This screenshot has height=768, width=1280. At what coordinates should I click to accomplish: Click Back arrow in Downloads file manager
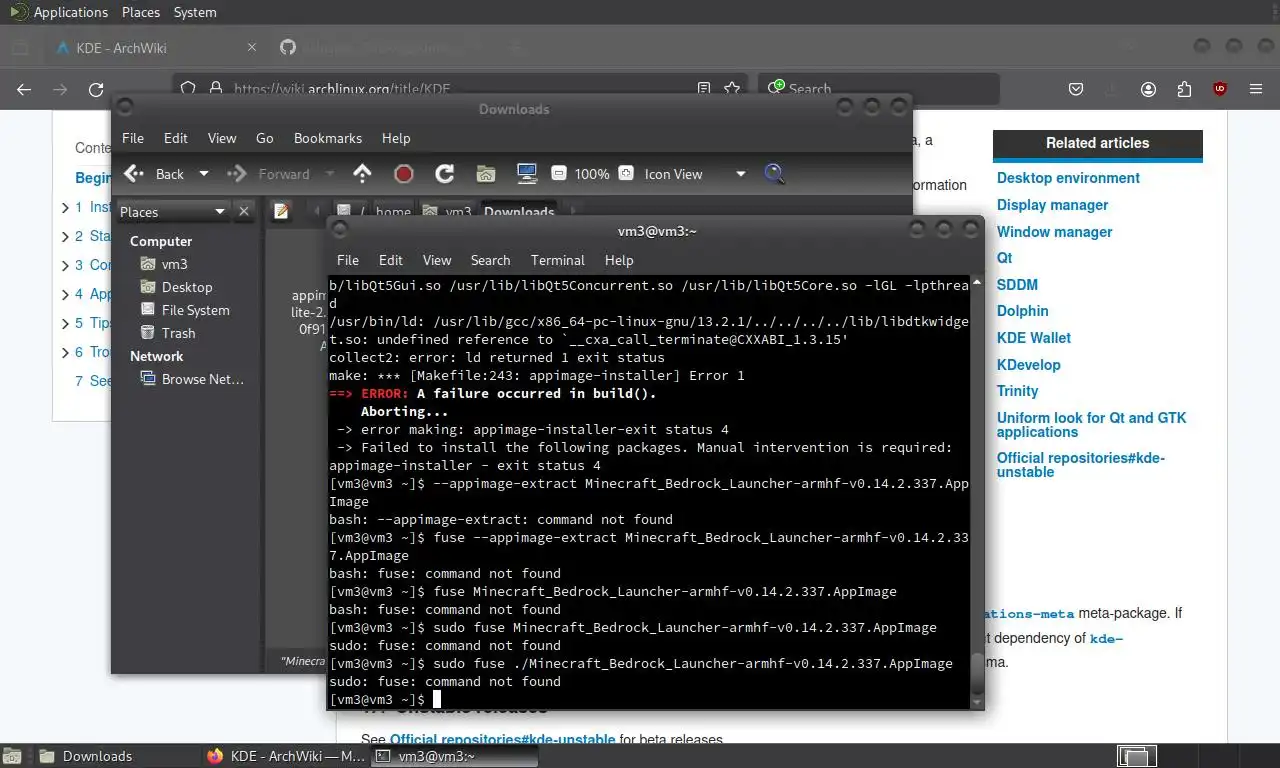pos(154,174)
